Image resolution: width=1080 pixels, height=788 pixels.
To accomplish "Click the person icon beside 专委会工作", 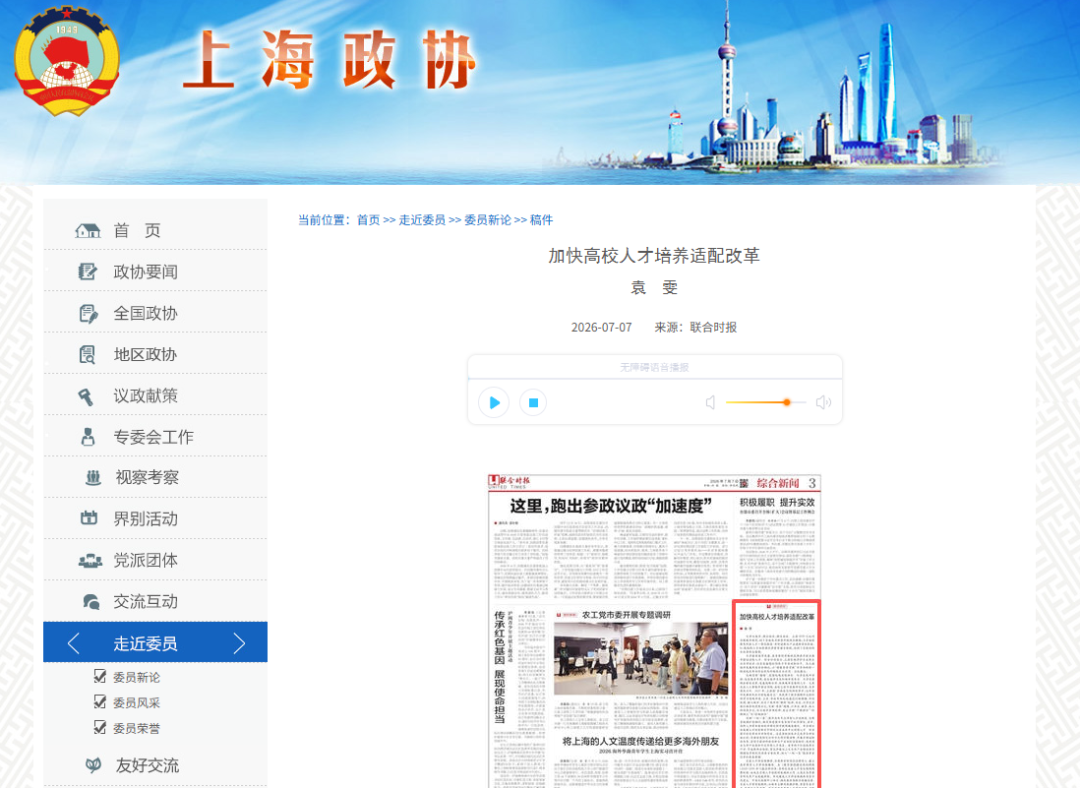I will (87, 437).
